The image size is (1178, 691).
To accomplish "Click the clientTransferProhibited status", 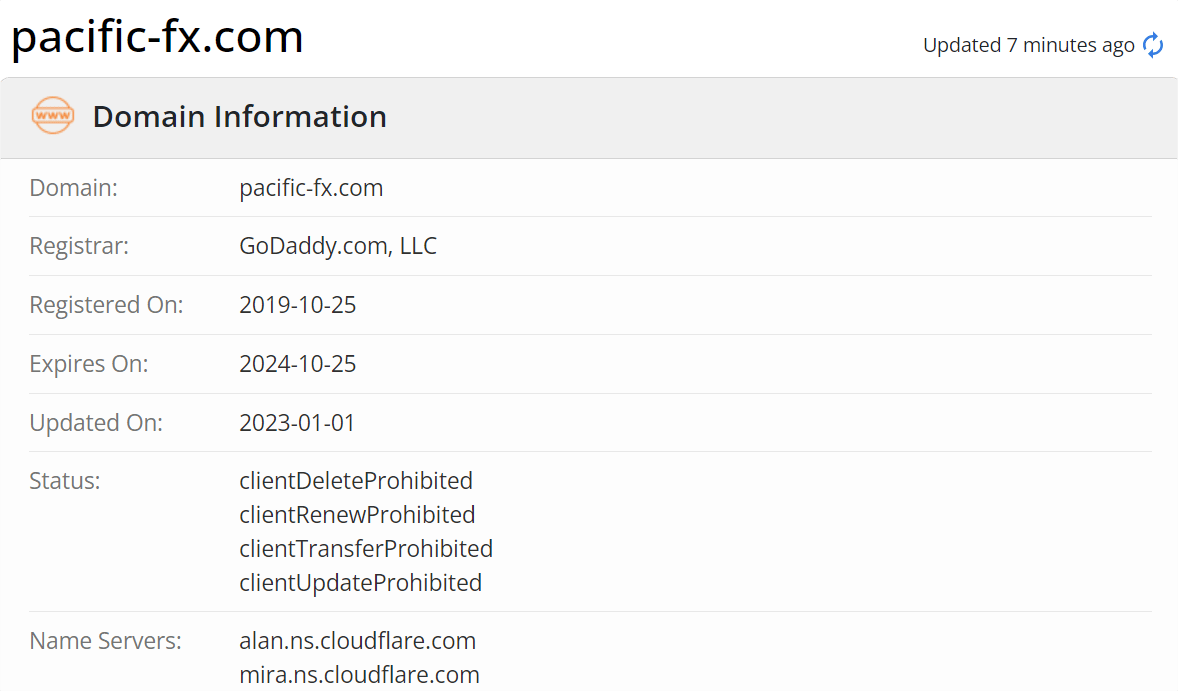I will pos(366,548).
